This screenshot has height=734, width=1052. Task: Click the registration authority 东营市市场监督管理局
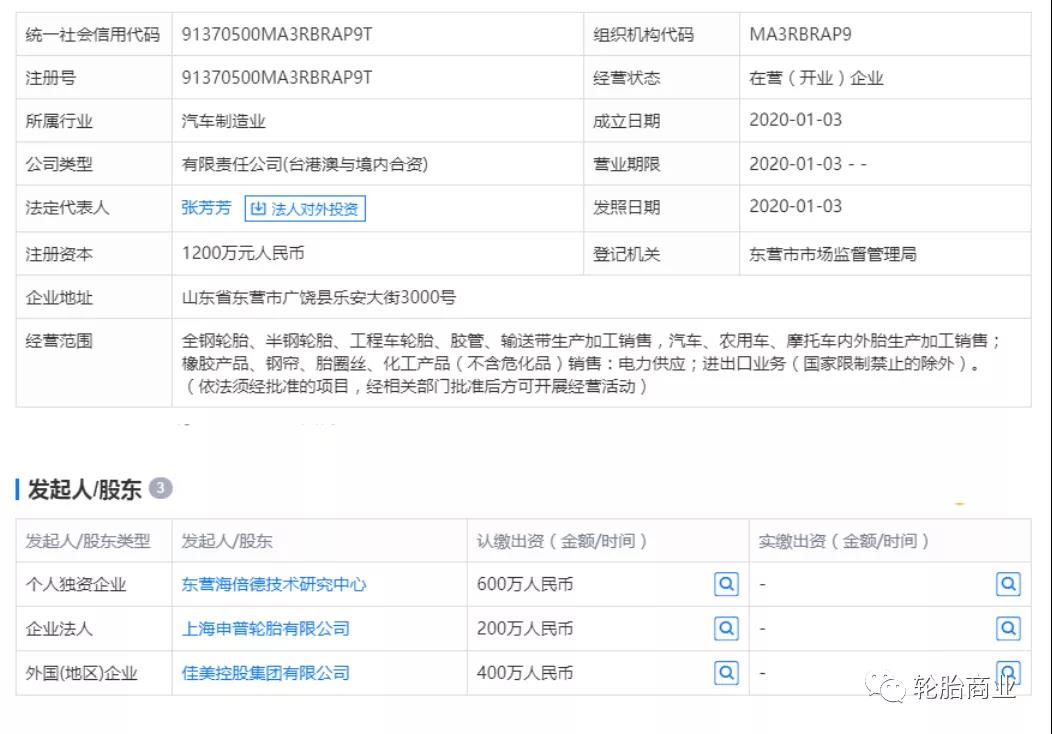click(x=832, y=254)
